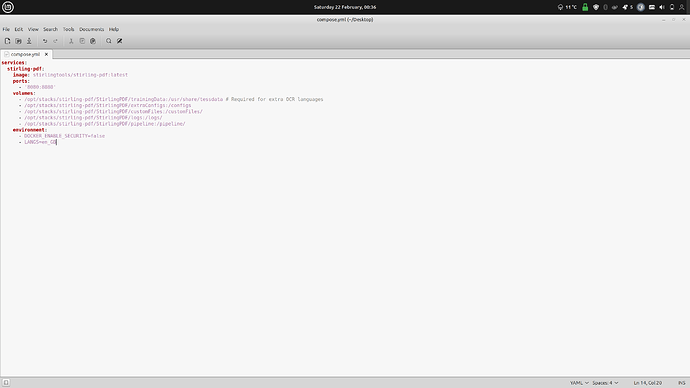Toggle the INS insert mode indicator

click(681, 383)
